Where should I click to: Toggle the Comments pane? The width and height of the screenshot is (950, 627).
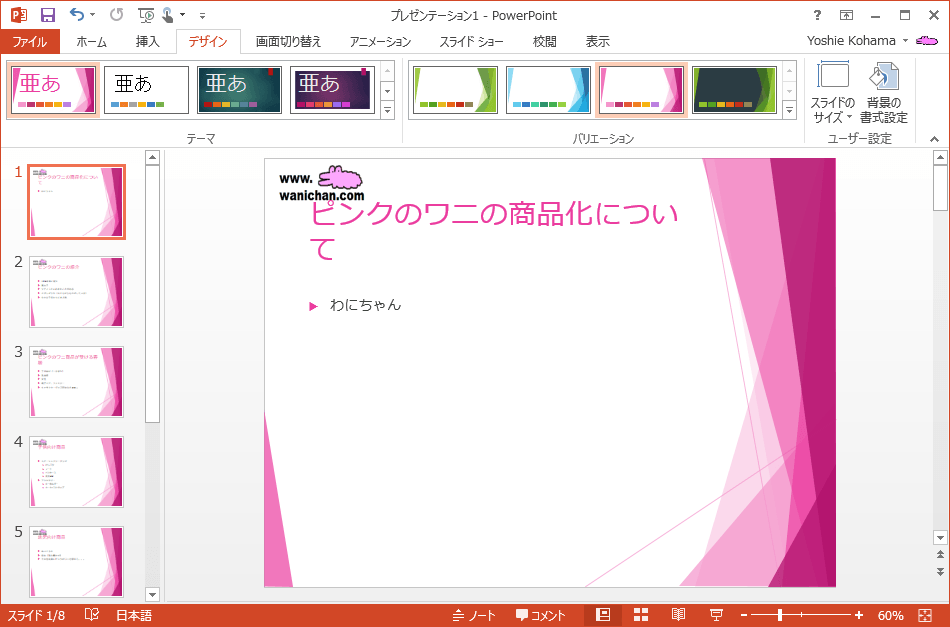point(540,615)
